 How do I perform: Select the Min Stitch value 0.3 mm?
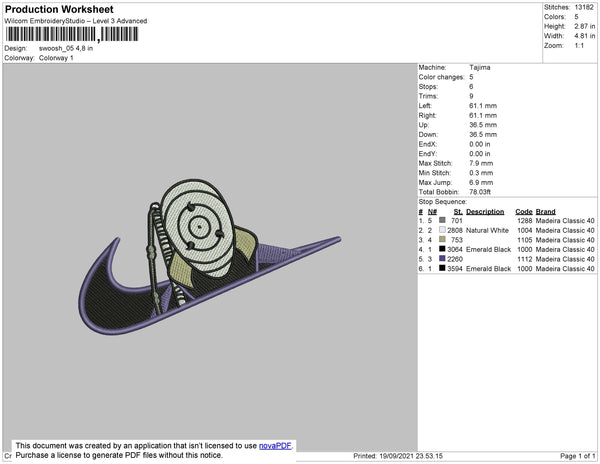(481, 173)
